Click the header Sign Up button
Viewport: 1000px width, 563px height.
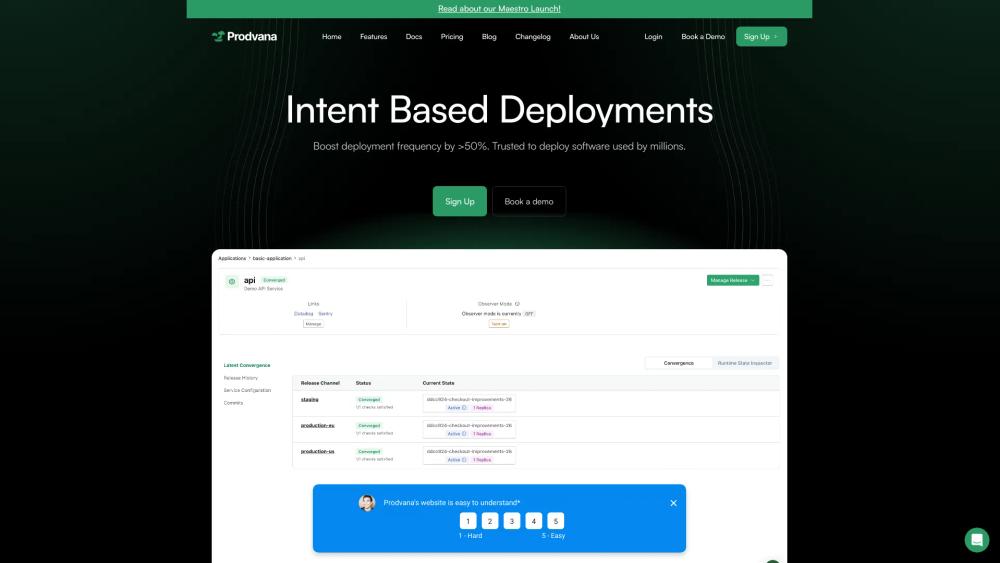pos(761,36)
